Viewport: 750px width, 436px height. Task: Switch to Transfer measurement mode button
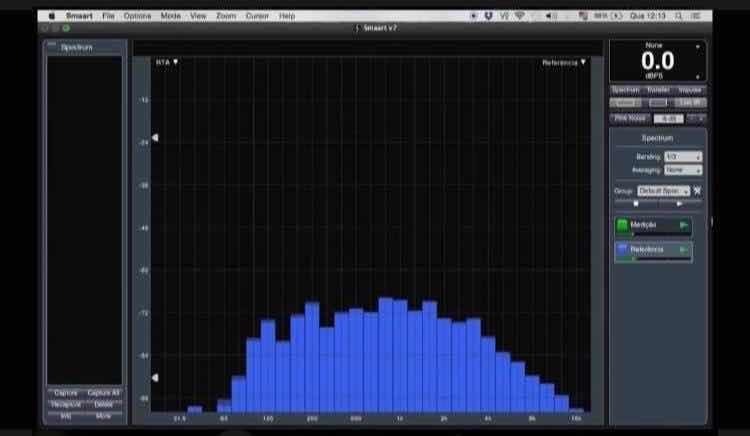658,90
